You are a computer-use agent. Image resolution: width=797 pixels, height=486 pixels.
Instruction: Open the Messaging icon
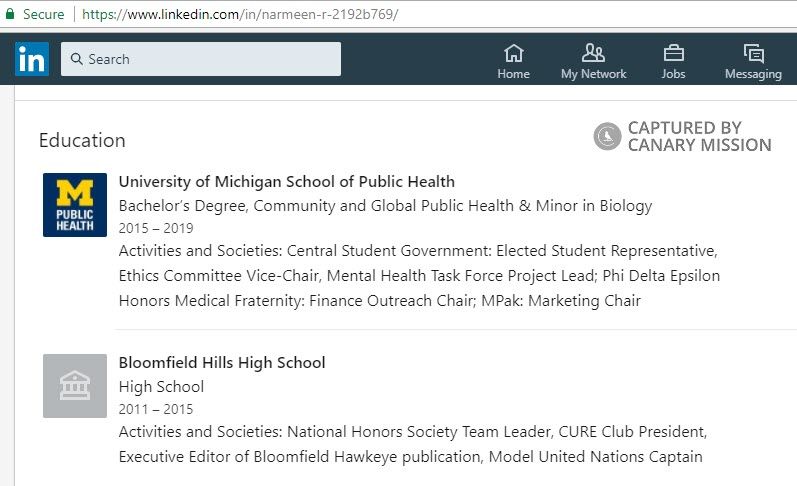753,53
